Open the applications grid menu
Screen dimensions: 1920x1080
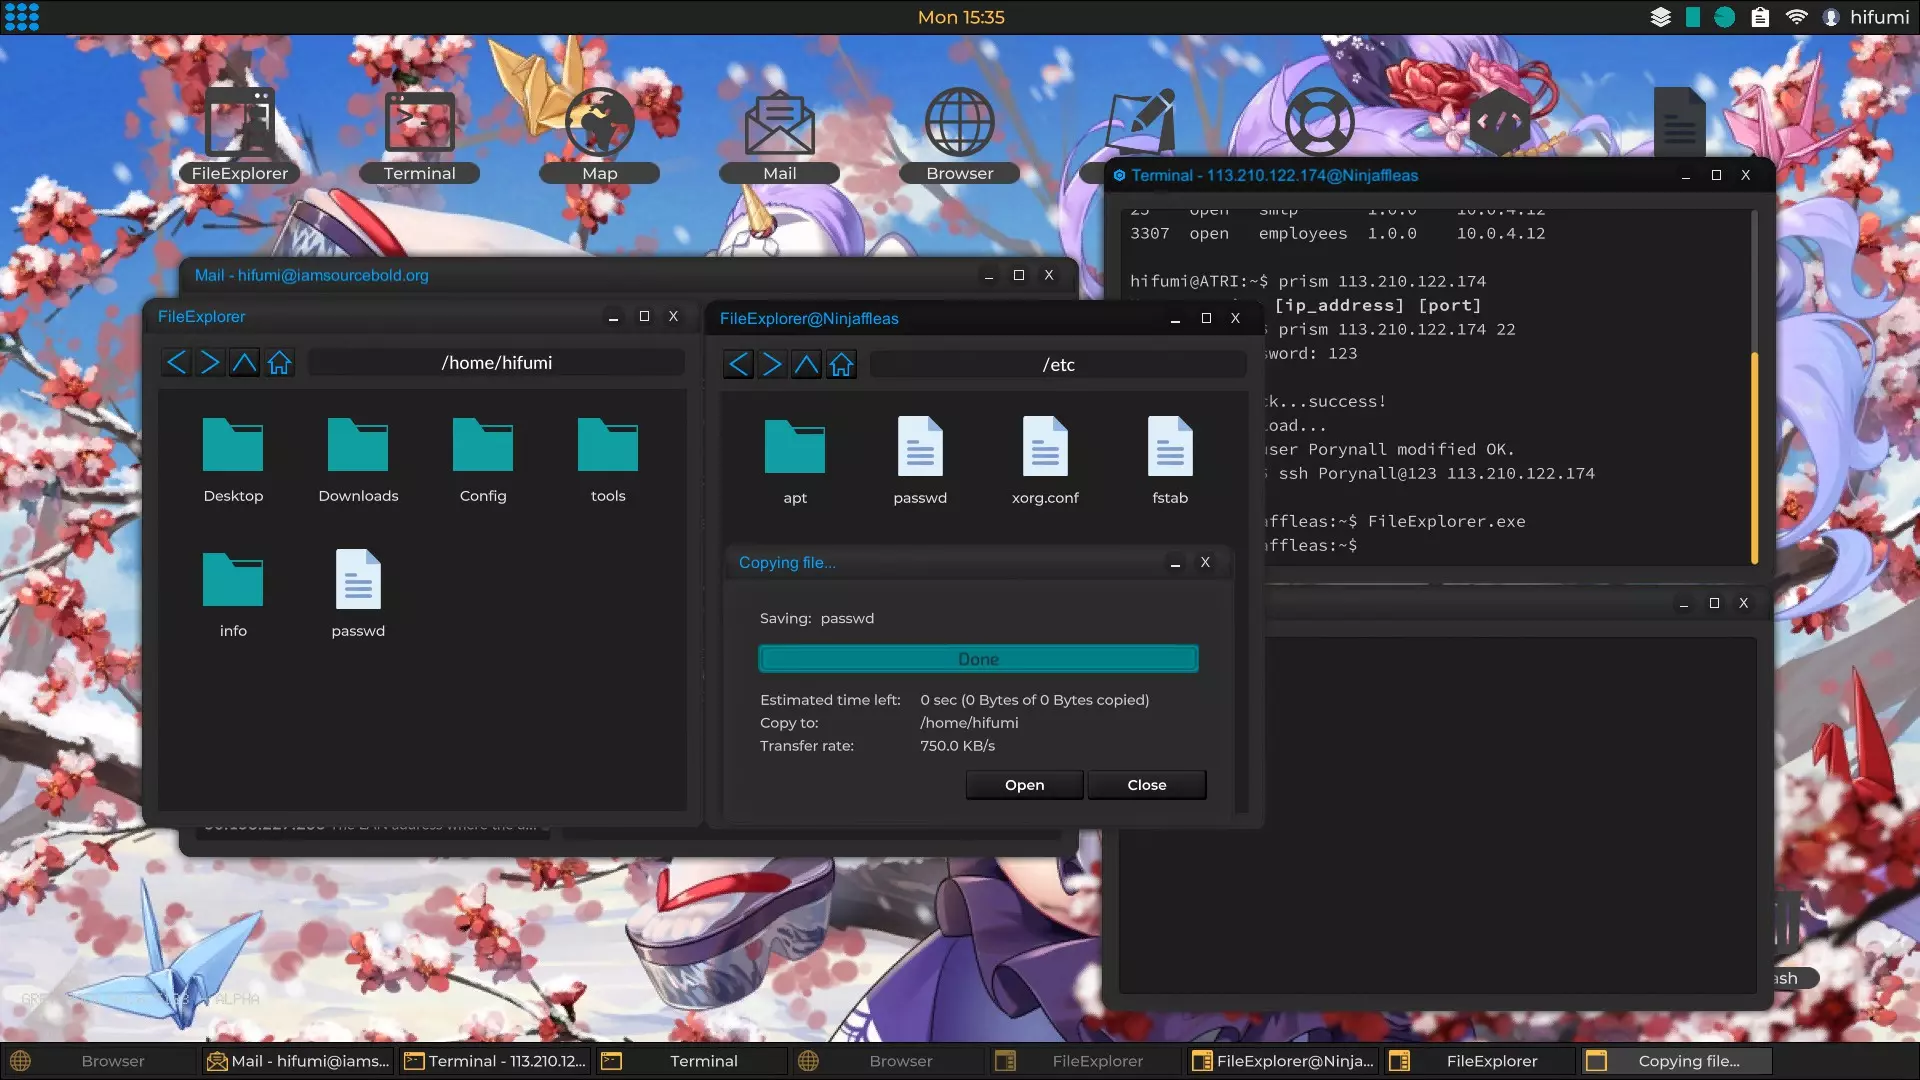point(21,17)
